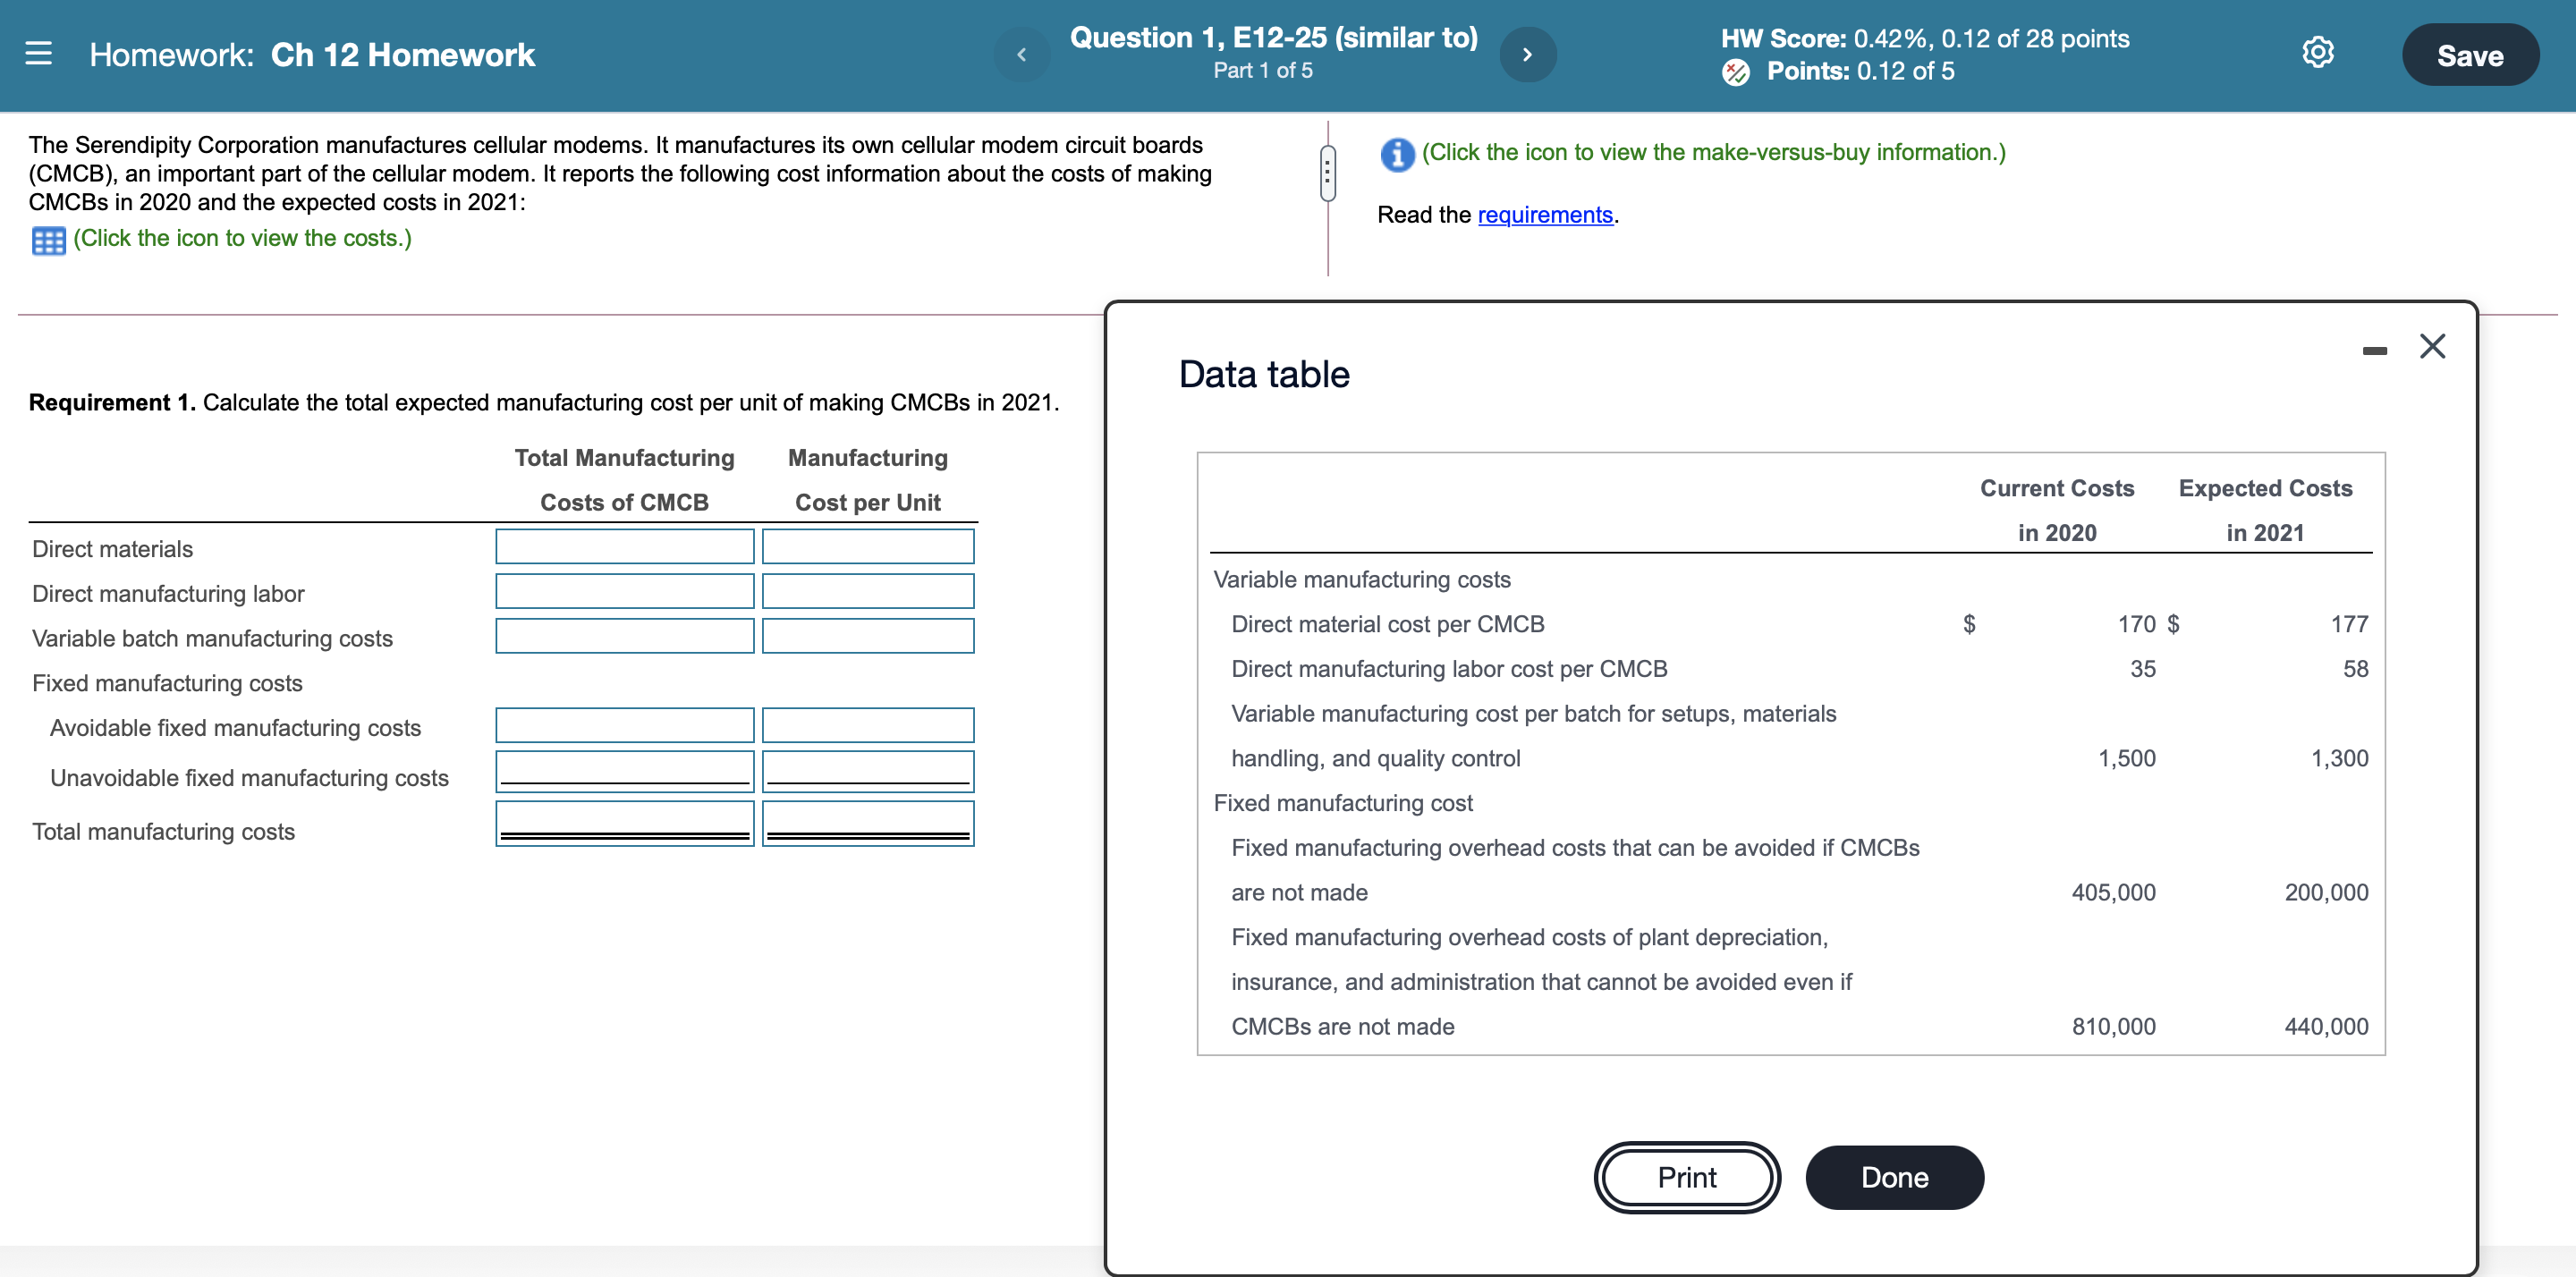Click the costs data table icon
2576x1277 pixels.
46,239
